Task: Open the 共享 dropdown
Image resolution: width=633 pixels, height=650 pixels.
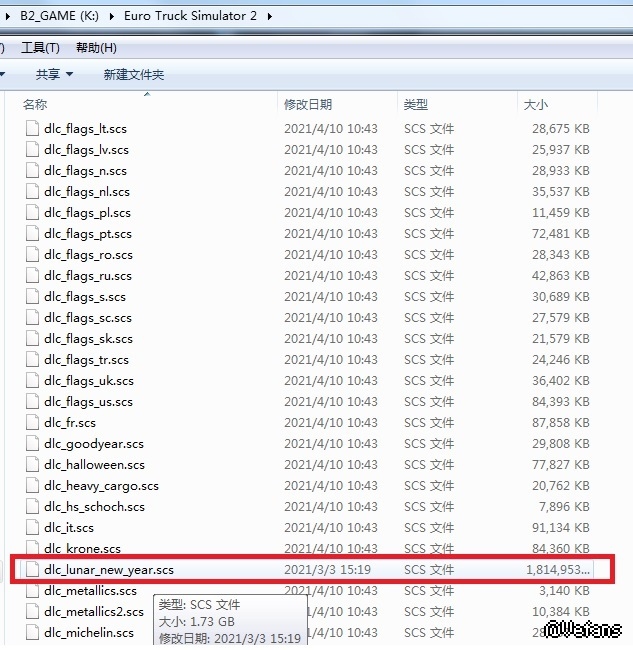Action: (54, 75)
